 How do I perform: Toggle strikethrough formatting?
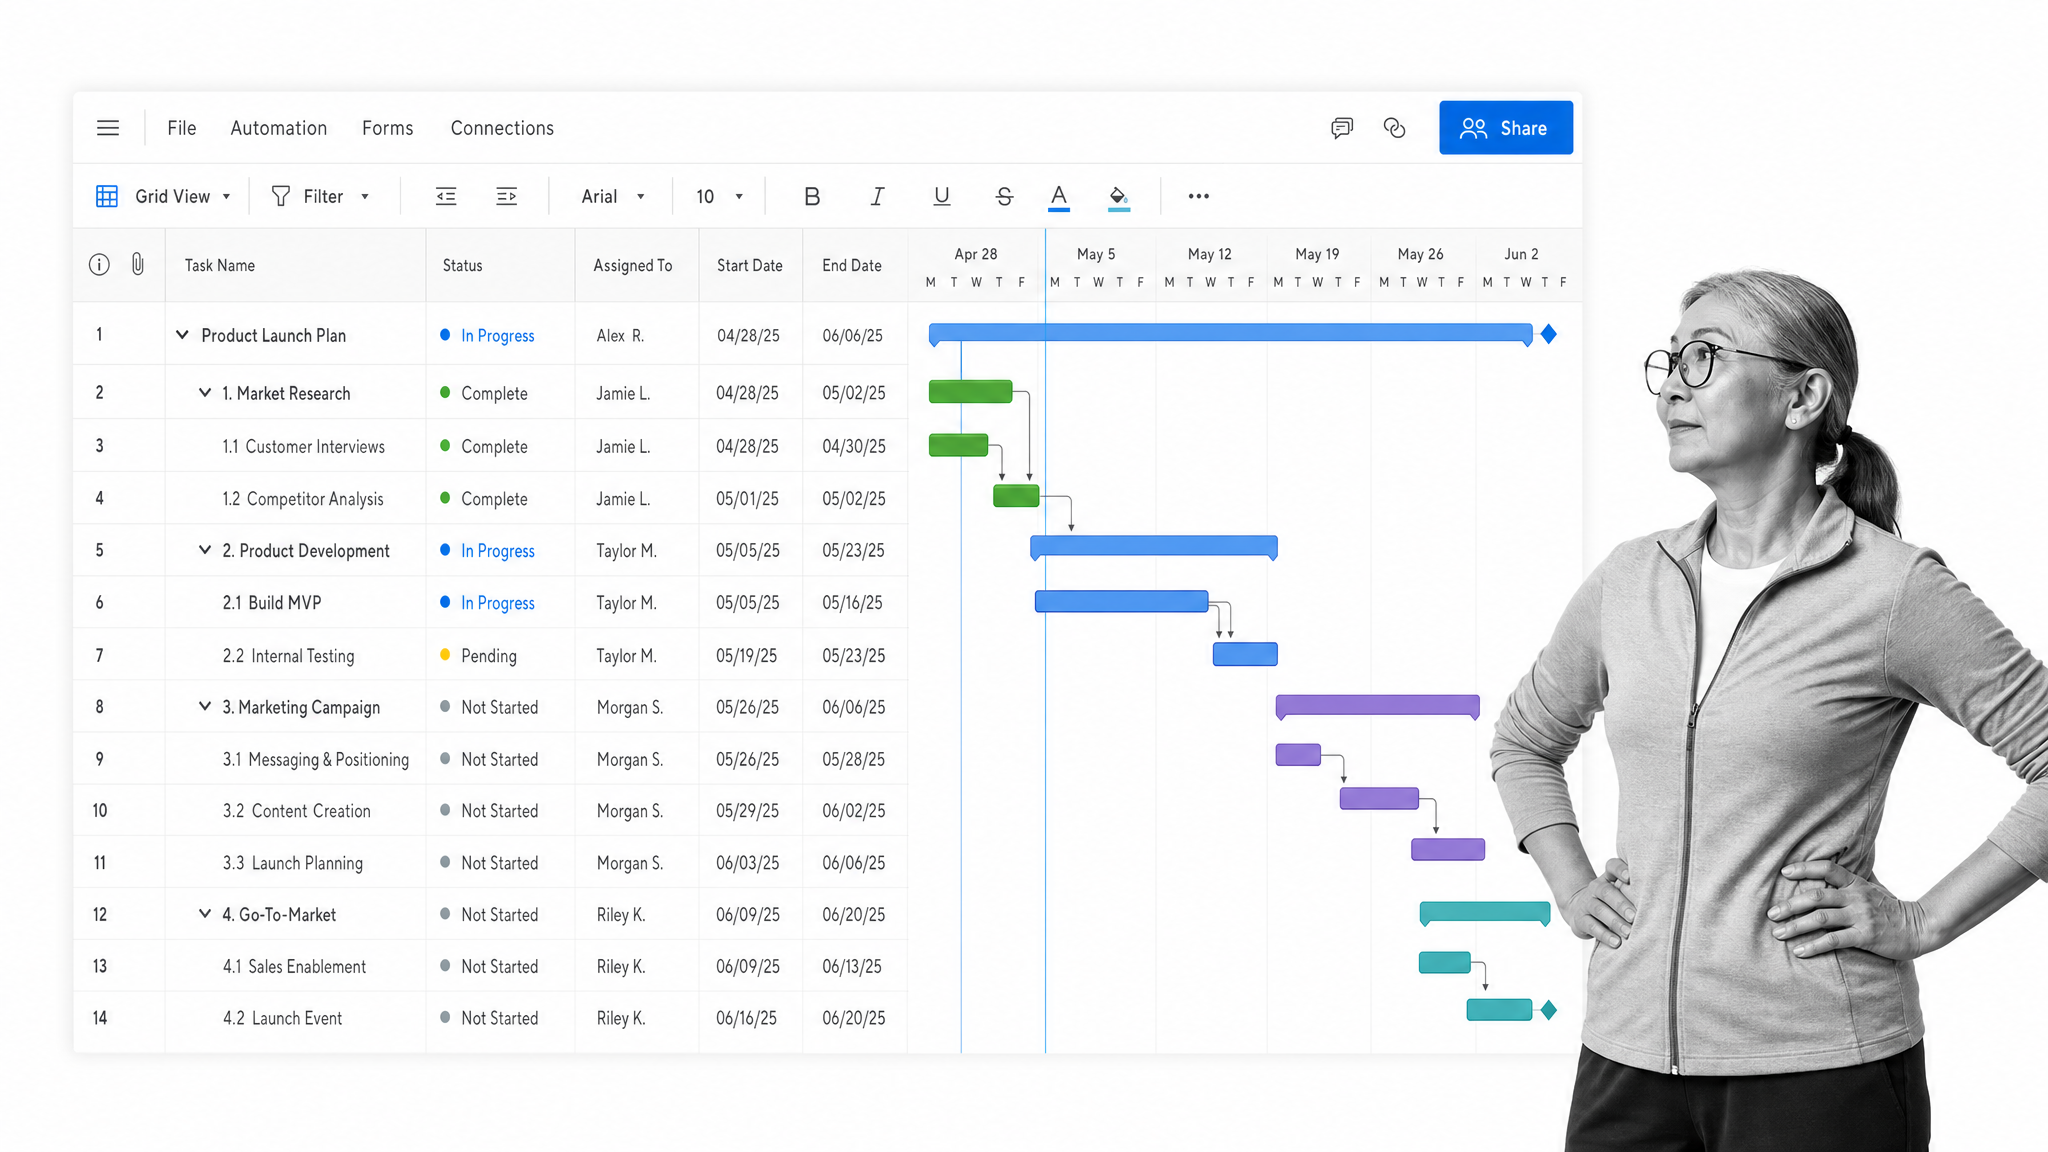pyautogui.click(x=1004, y=196)
